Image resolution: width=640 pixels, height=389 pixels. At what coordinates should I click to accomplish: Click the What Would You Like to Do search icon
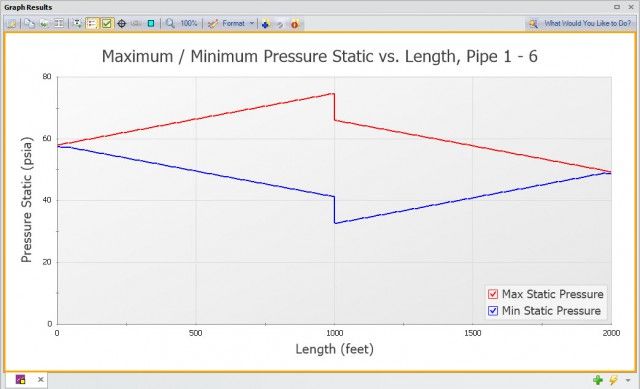(533, 24)
